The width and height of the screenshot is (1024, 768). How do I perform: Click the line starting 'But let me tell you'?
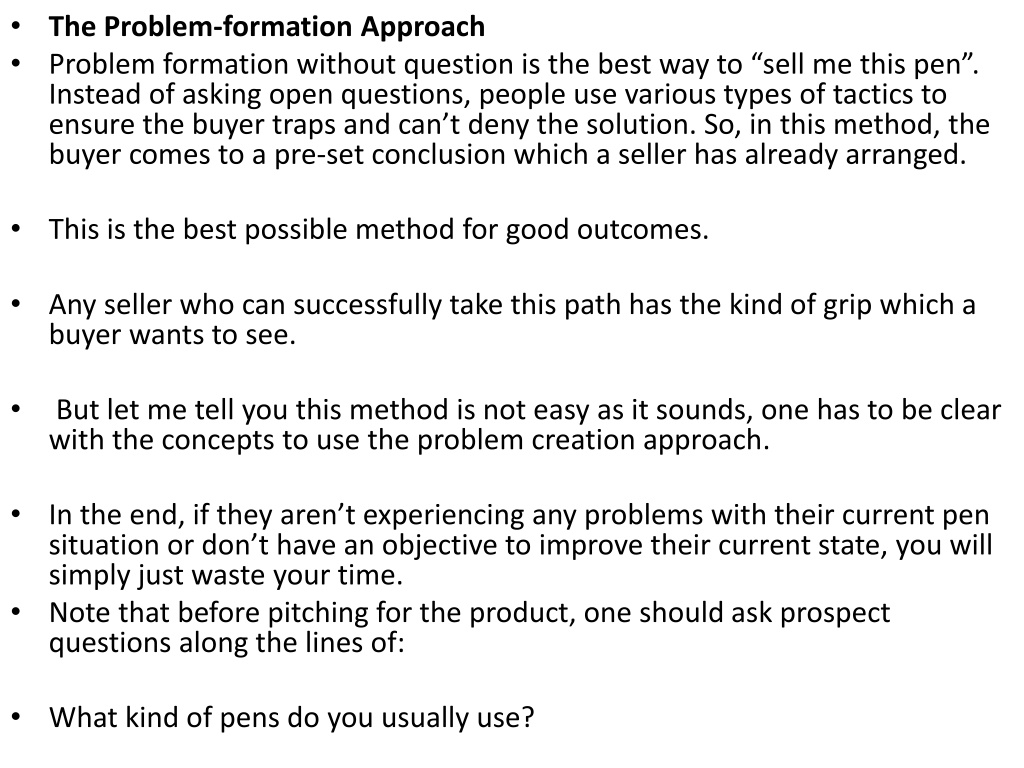pyautogui.click(x=528, y=410)
